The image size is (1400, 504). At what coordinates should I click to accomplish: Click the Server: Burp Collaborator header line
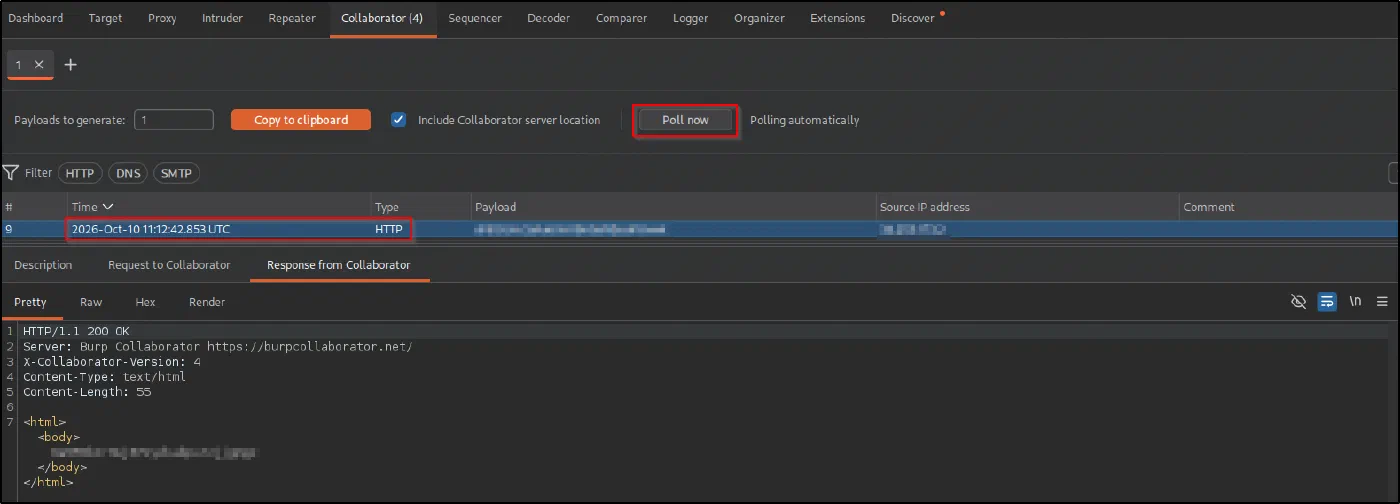[217, 346]
